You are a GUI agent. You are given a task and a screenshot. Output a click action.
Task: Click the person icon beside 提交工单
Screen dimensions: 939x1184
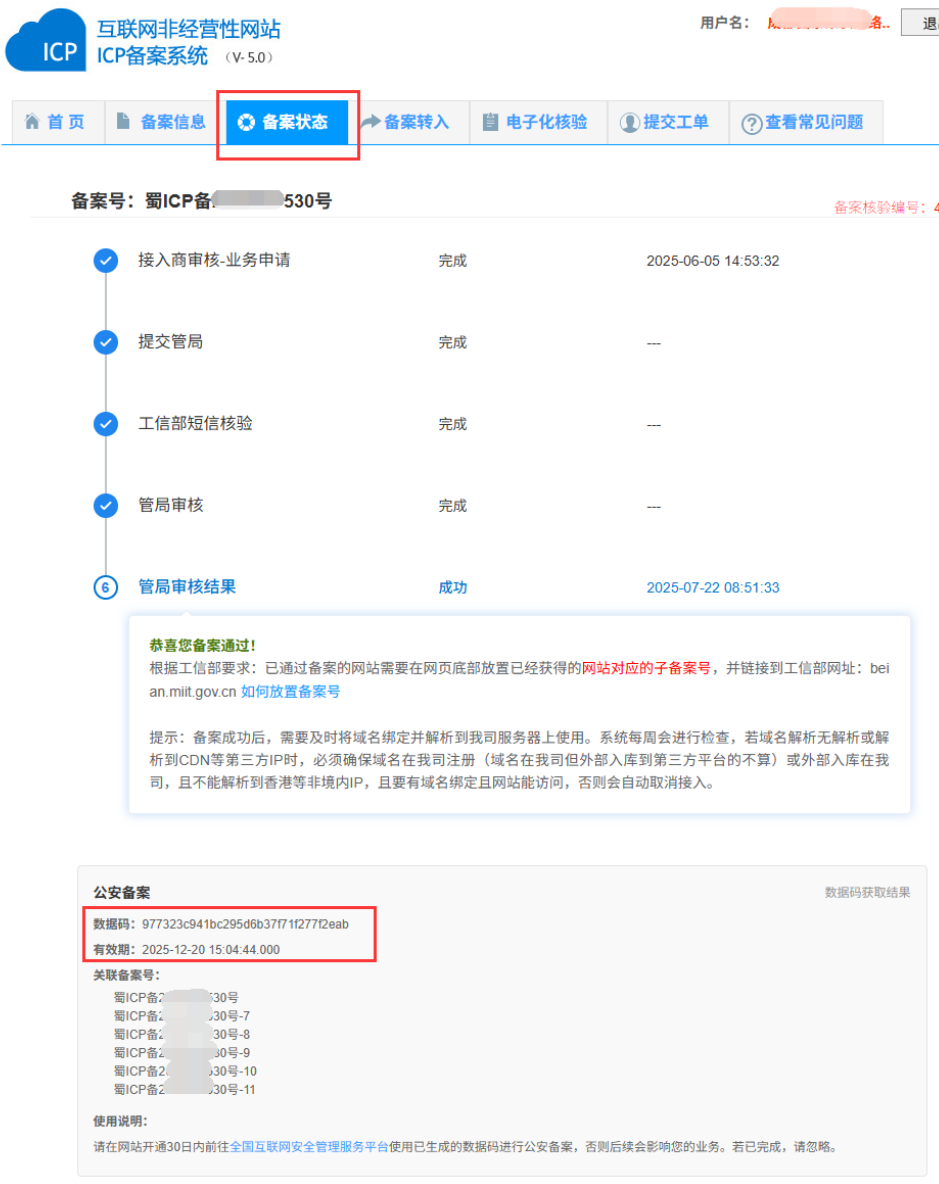point(629,123)
